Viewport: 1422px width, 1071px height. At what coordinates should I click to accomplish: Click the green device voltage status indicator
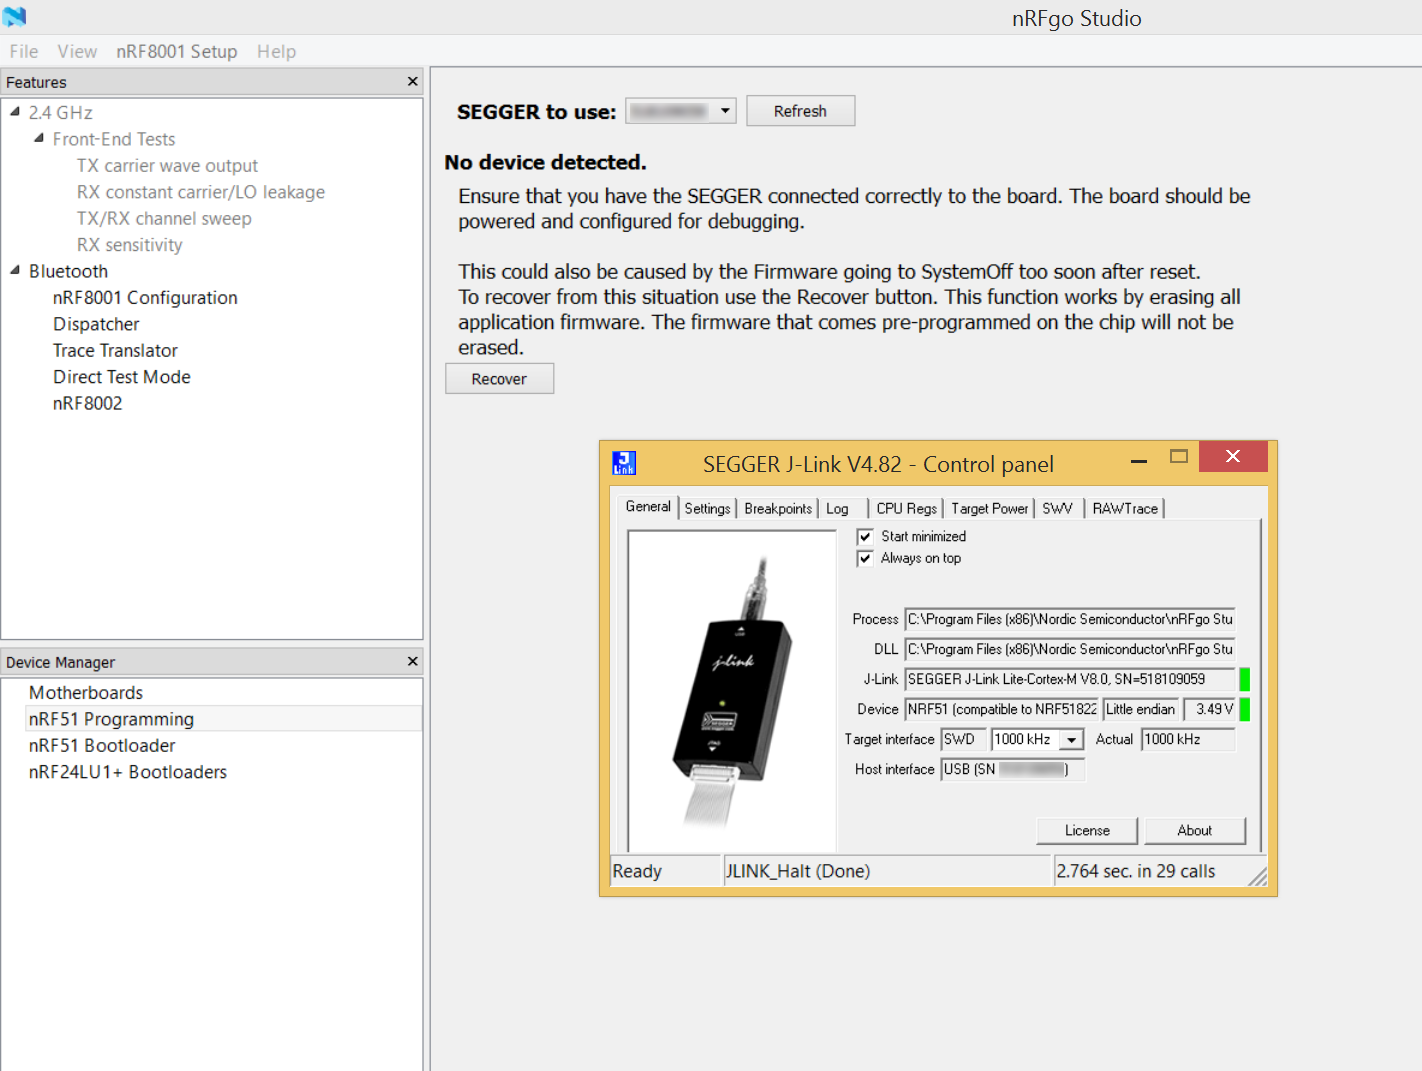[1245, 709]
